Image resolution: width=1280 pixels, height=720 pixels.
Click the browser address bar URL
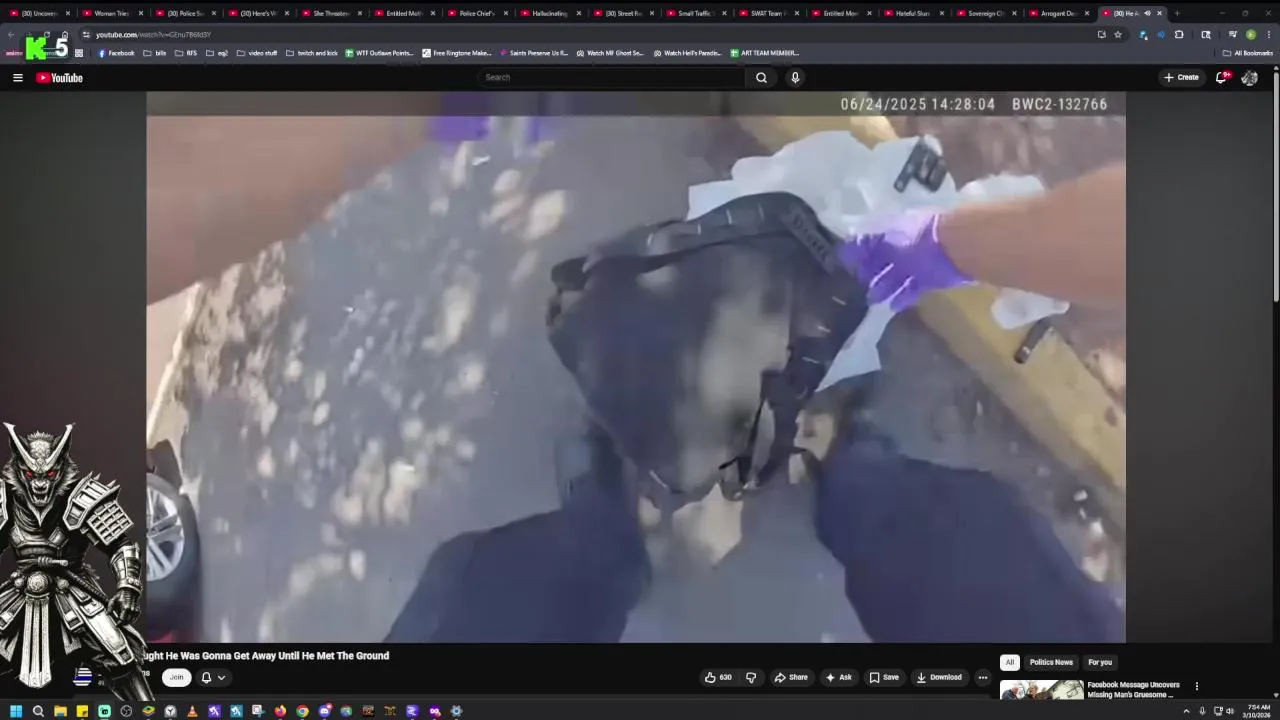[153, 34]
